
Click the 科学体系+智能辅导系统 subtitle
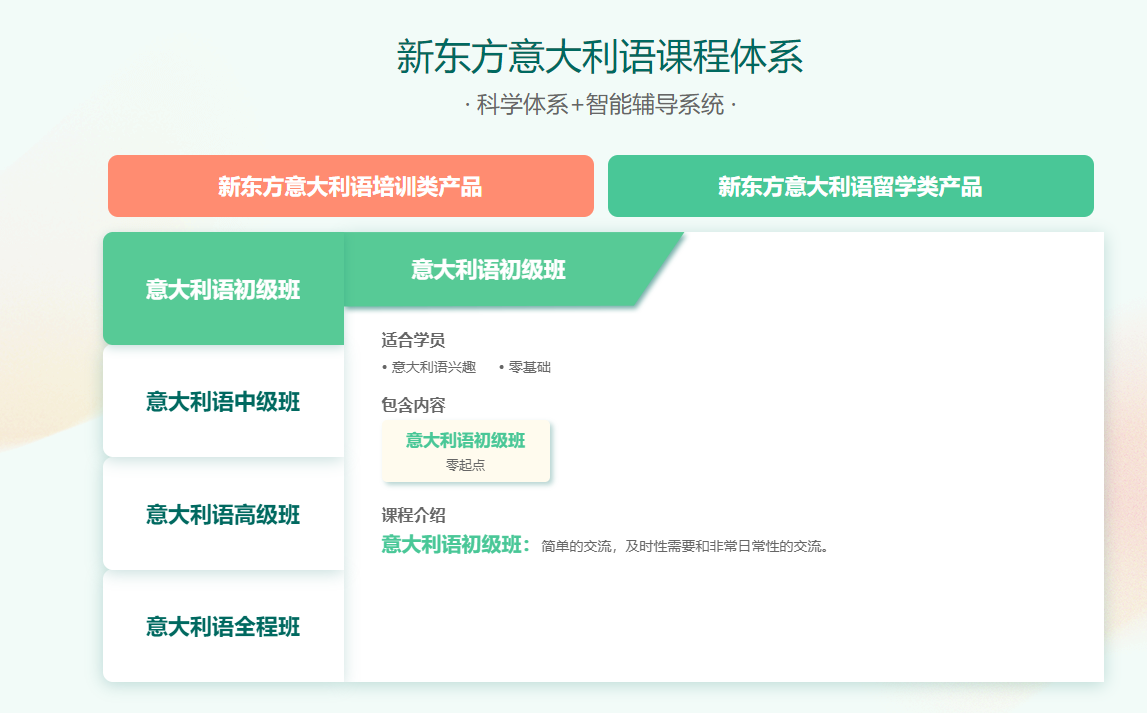tap(600, 105)
